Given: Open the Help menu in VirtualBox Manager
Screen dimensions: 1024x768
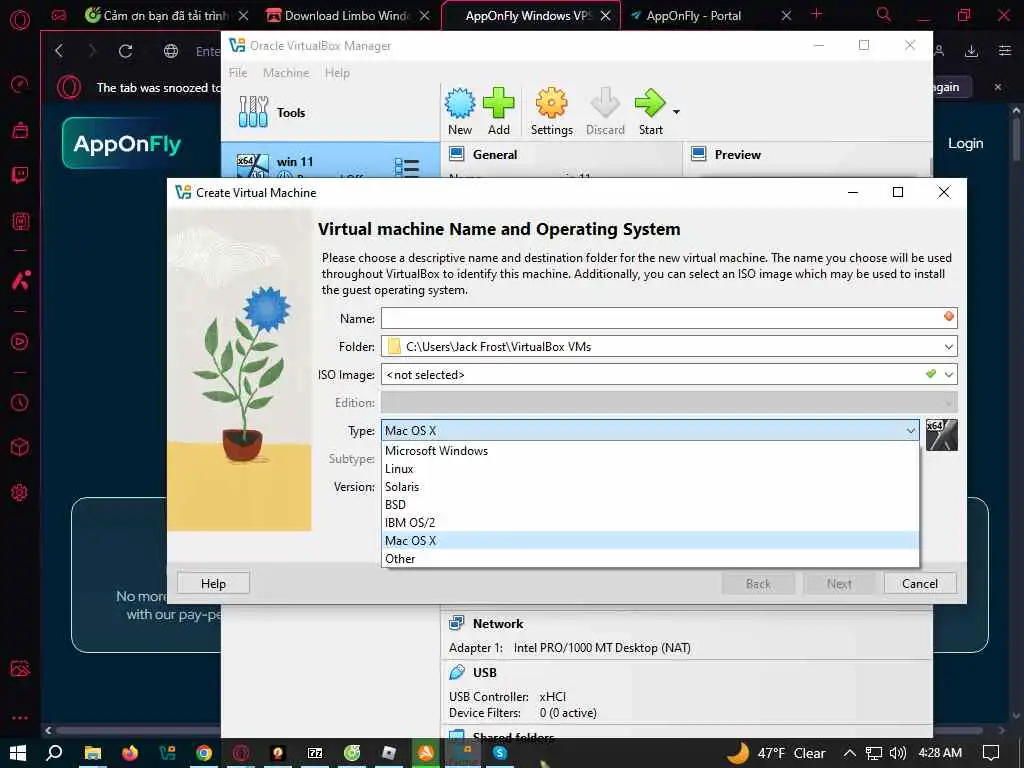Looking at the screenshot, I should [337, 72].
